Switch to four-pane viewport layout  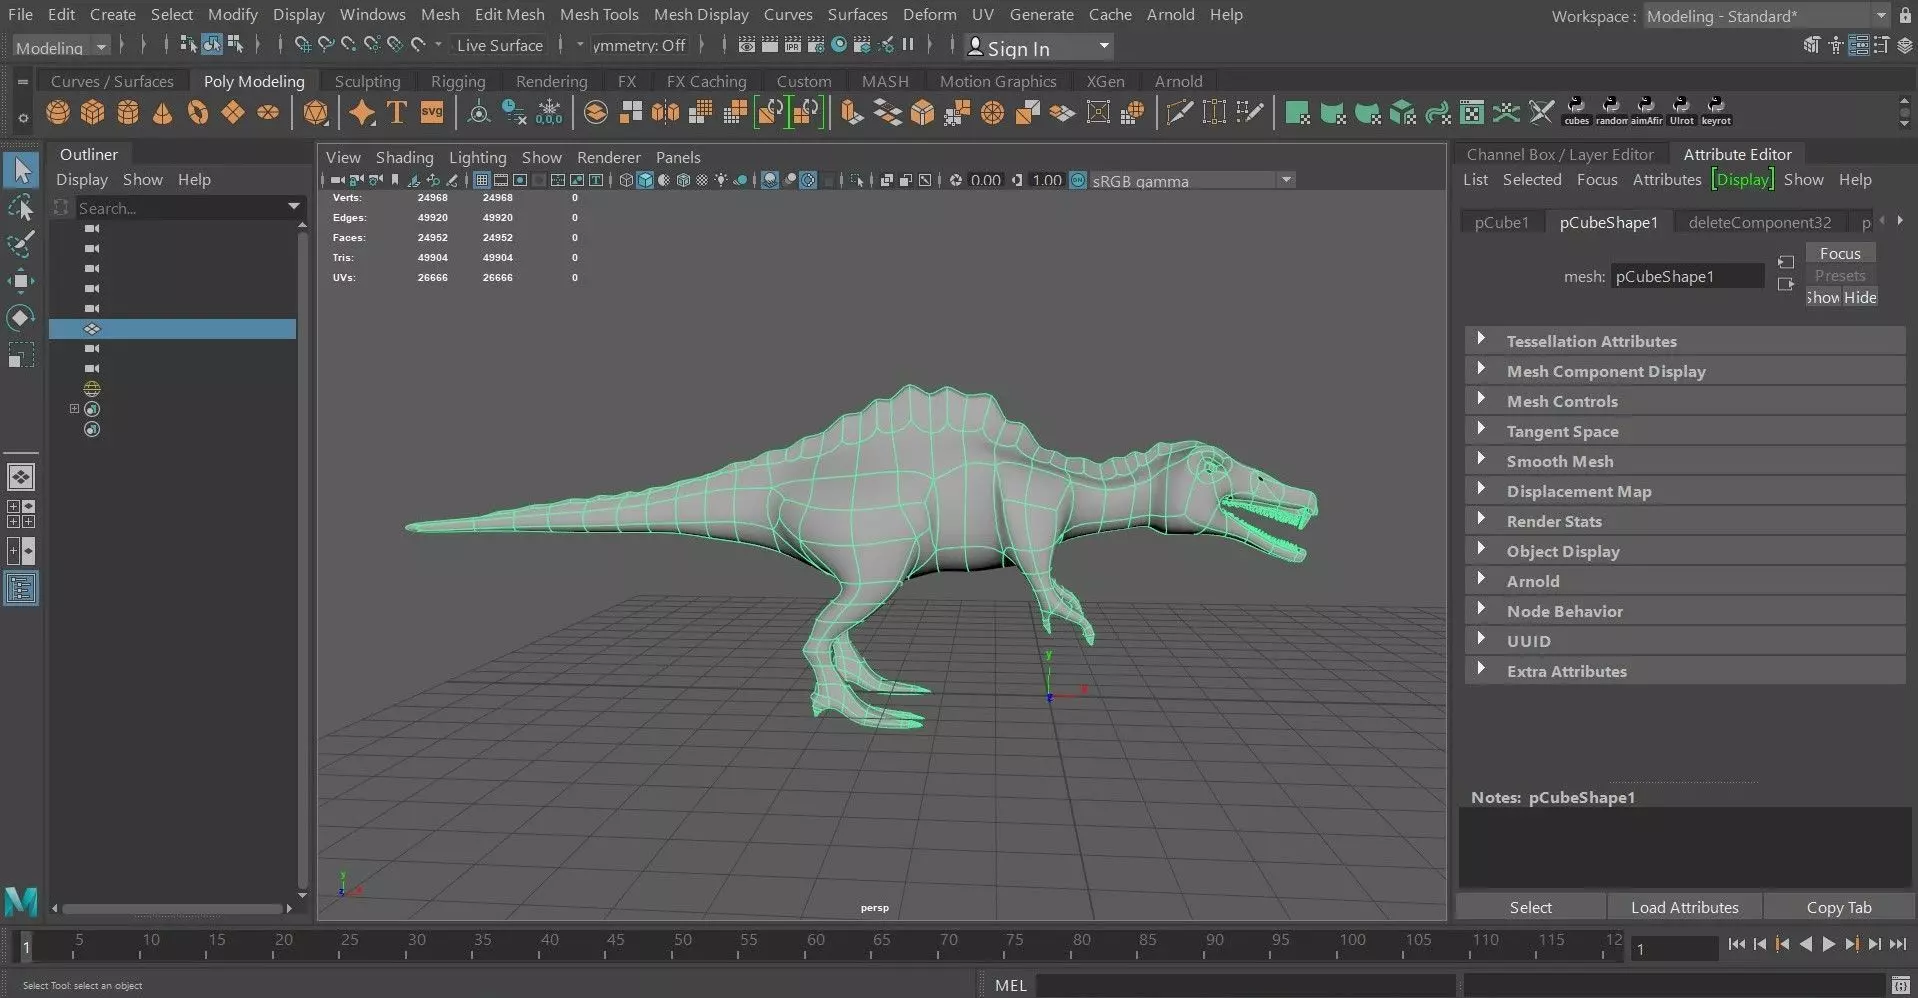[21, 513]
